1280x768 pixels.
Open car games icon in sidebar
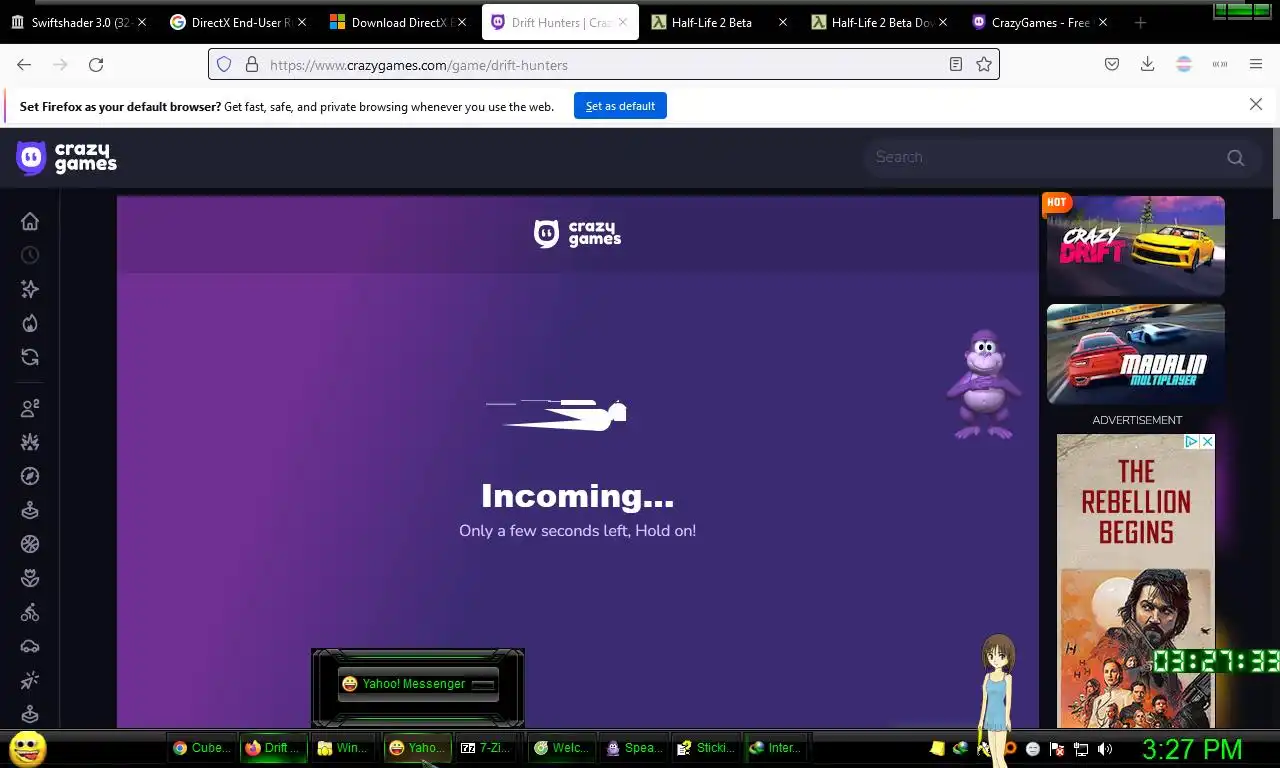coord(30,646)
